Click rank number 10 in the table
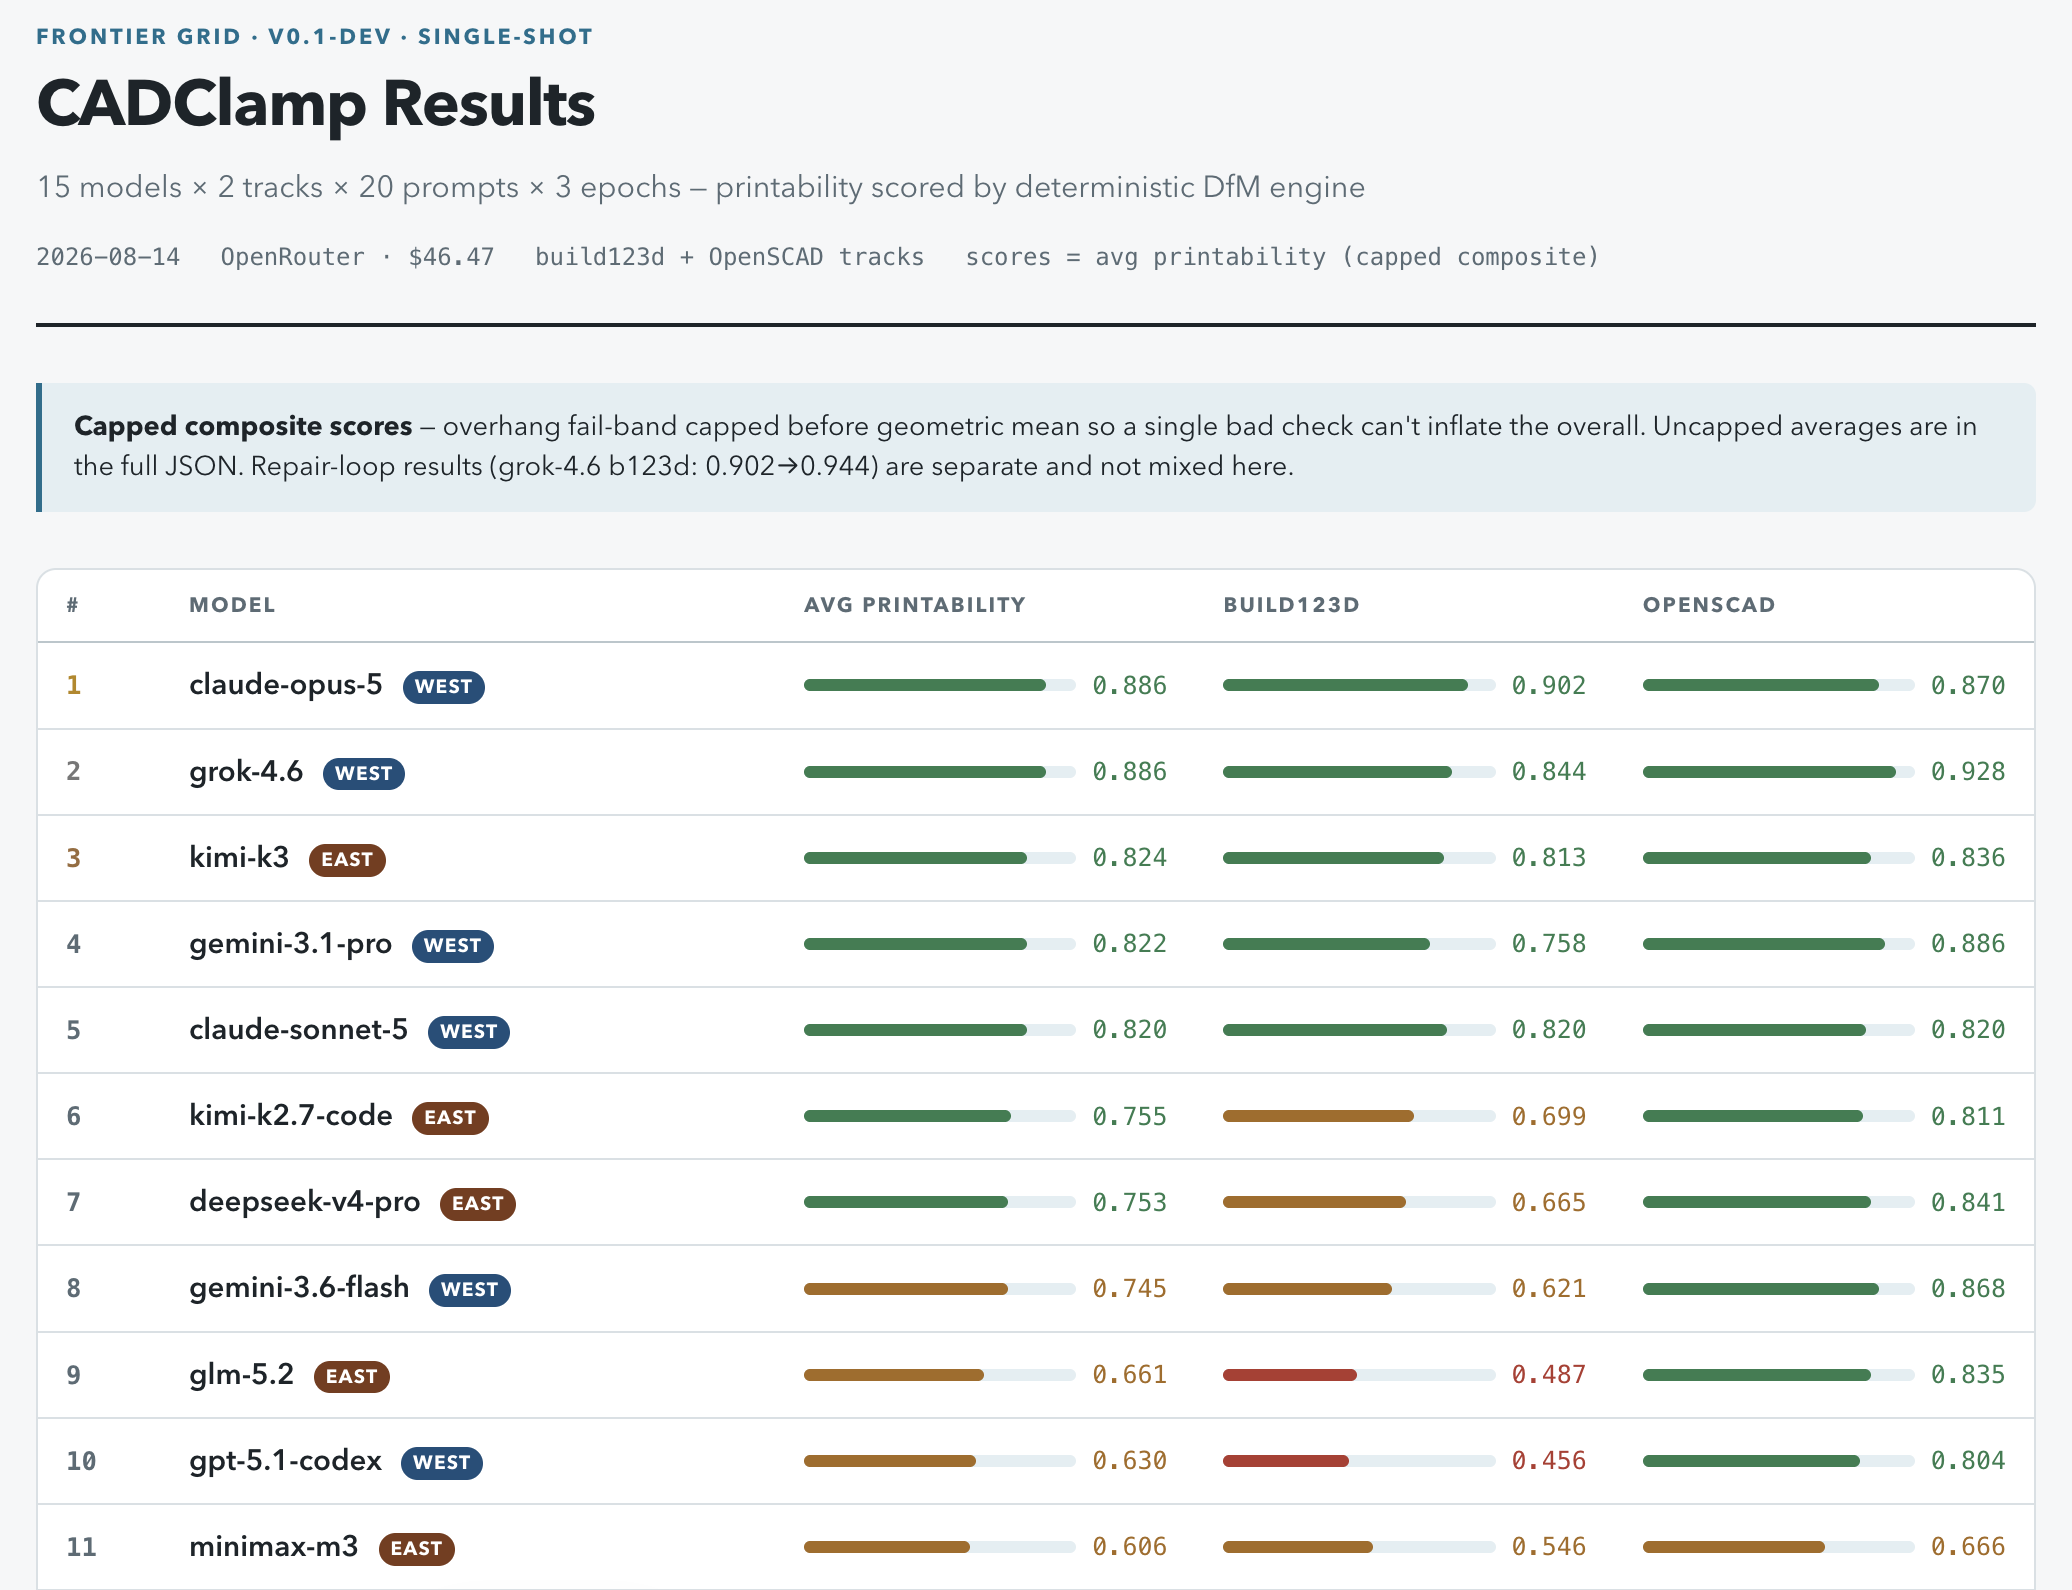The image size is (2072, 1590). point(81,1461)
